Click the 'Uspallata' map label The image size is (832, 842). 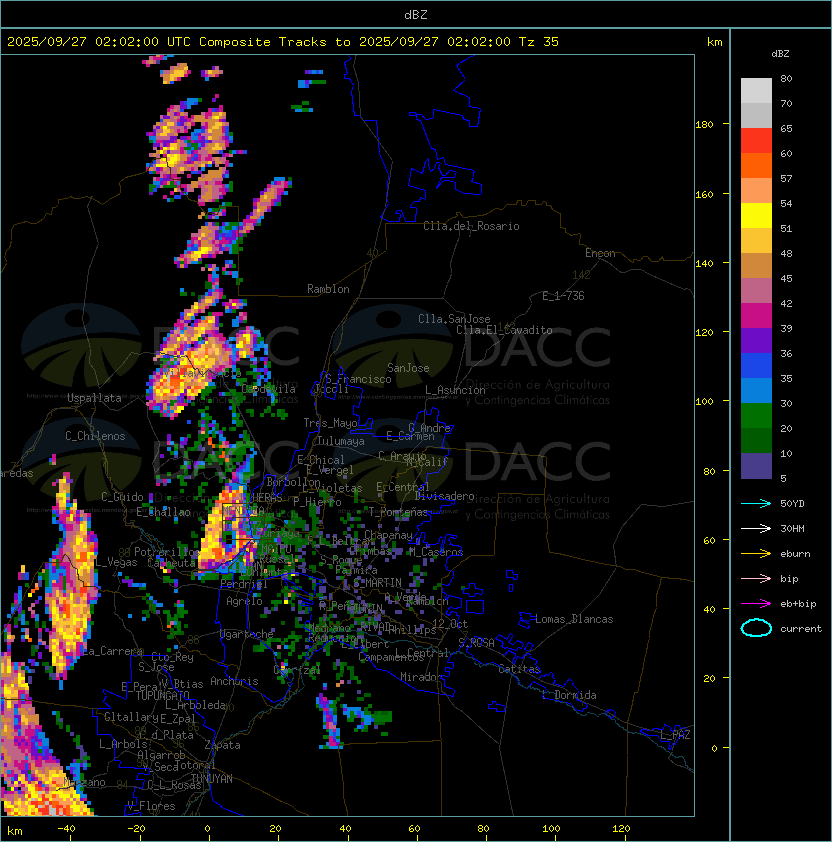95,398
